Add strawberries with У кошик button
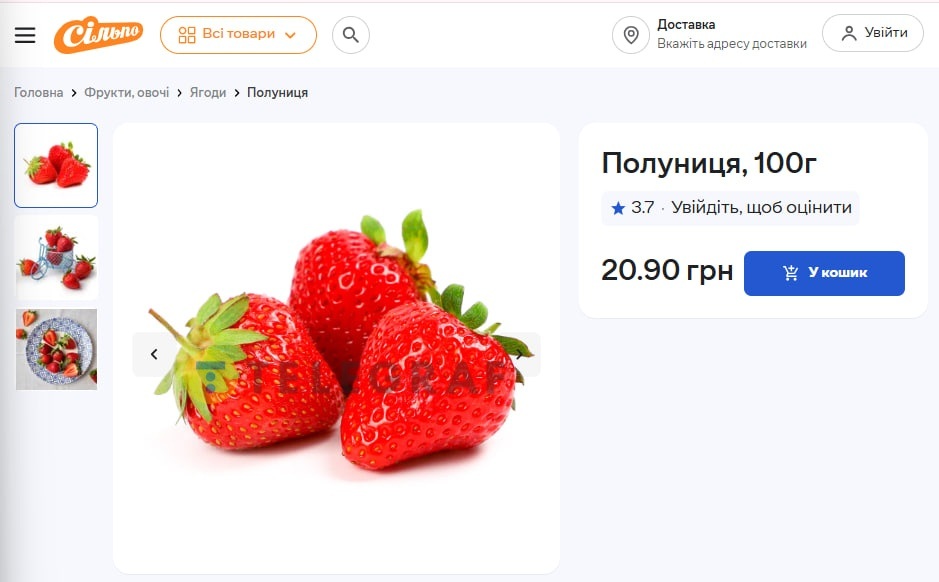The width and height of the screenshot is (939, 582). (x=824, y=273)
